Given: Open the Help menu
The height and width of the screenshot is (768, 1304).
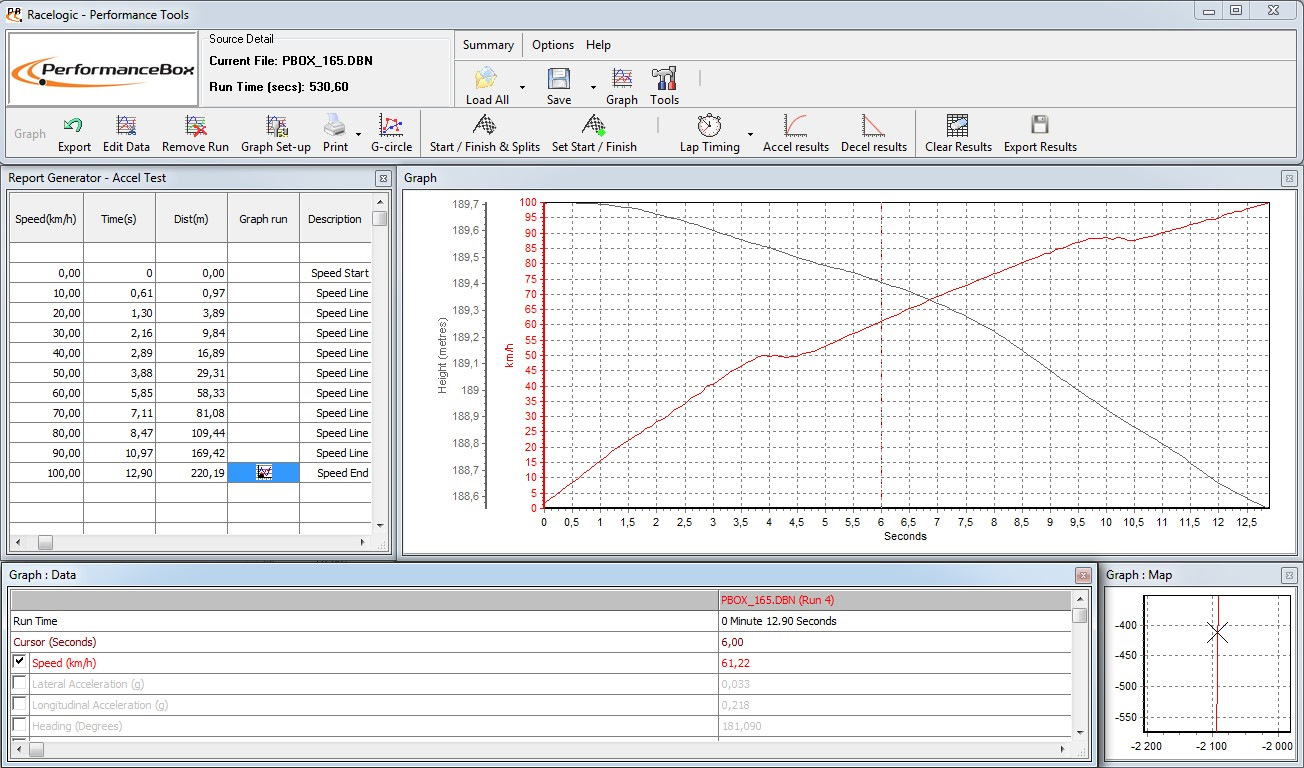Looking at the screenshot, I should coord(598,45).
